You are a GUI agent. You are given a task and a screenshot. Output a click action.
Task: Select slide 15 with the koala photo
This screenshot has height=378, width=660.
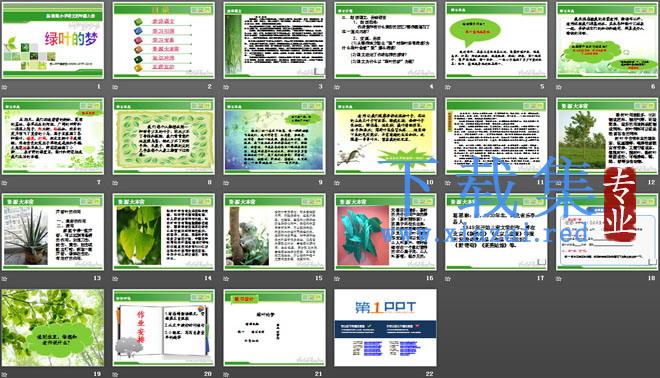click(x=274, y=232)
